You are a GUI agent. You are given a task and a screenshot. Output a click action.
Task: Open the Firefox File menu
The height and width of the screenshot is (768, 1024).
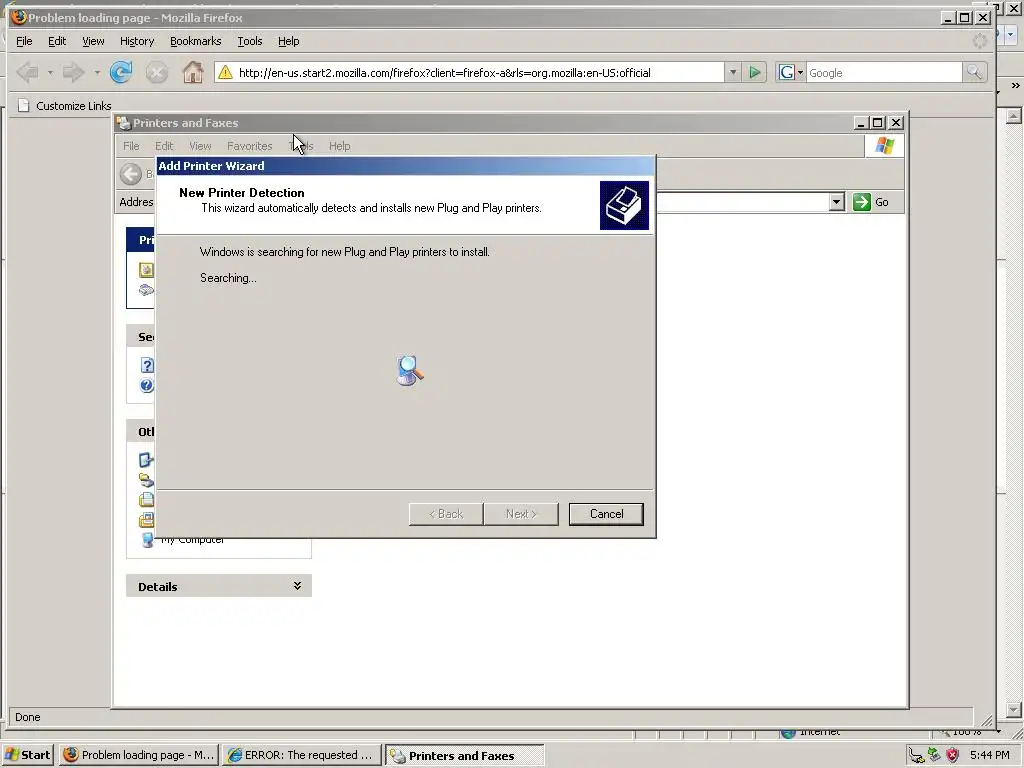24,41
